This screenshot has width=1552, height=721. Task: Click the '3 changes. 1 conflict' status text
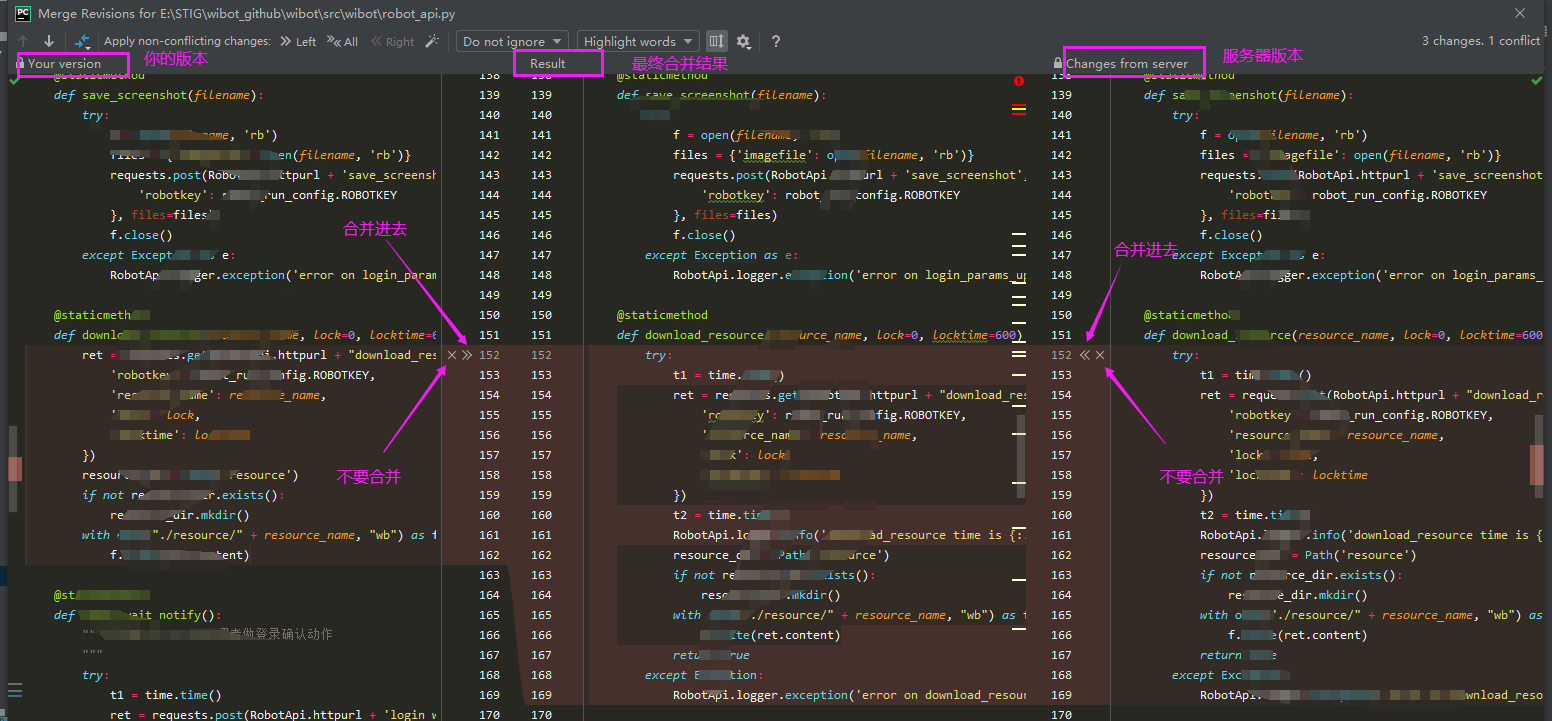pyautogui.click(x=1480, y=41)
